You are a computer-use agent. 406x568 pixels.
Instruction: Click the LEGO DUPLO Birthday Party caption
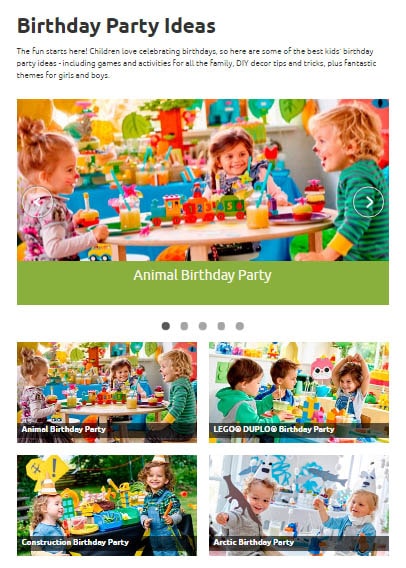click(x=273, y=429)
